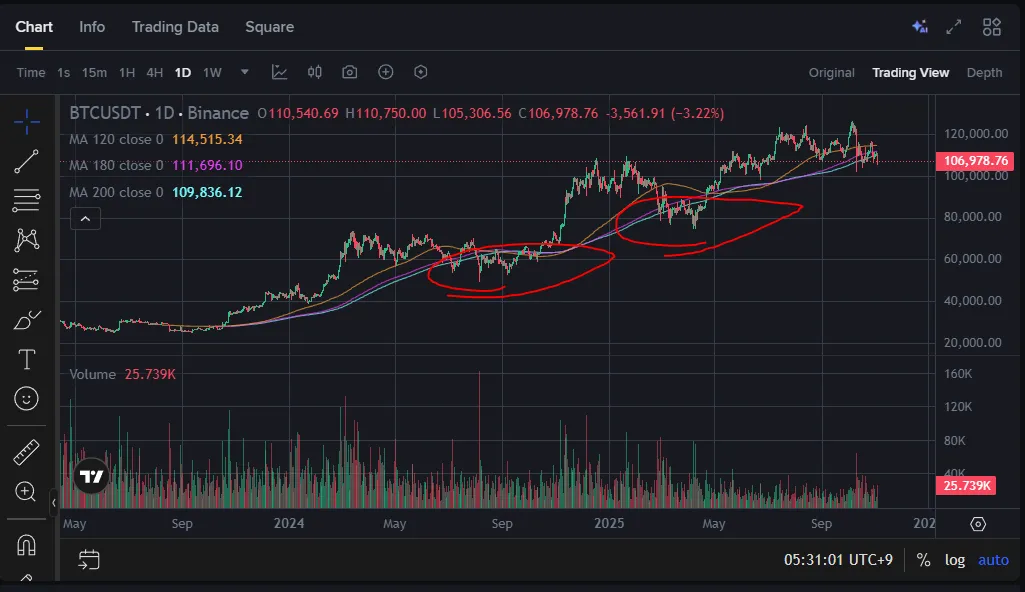
Task: Collapse the left drawing toolbar arrow
Action: pyautogui.click(x=53, y=502)
